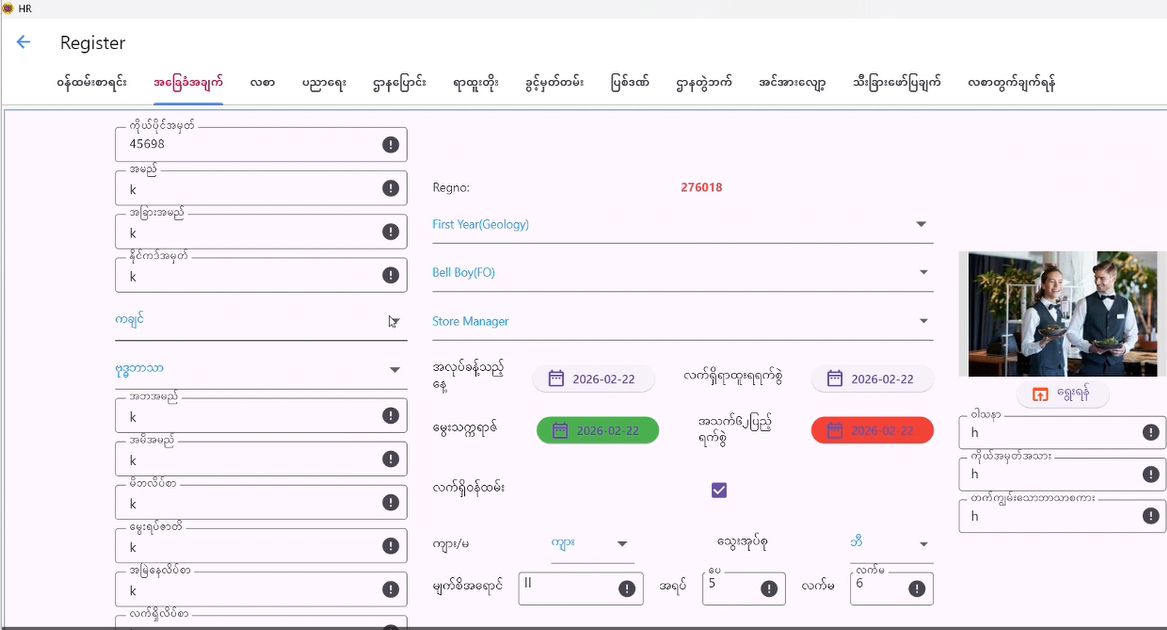Viewport: 1167px width, 630px height.
Task: Click the alert icon in the အမည် field
Action: 391,188
